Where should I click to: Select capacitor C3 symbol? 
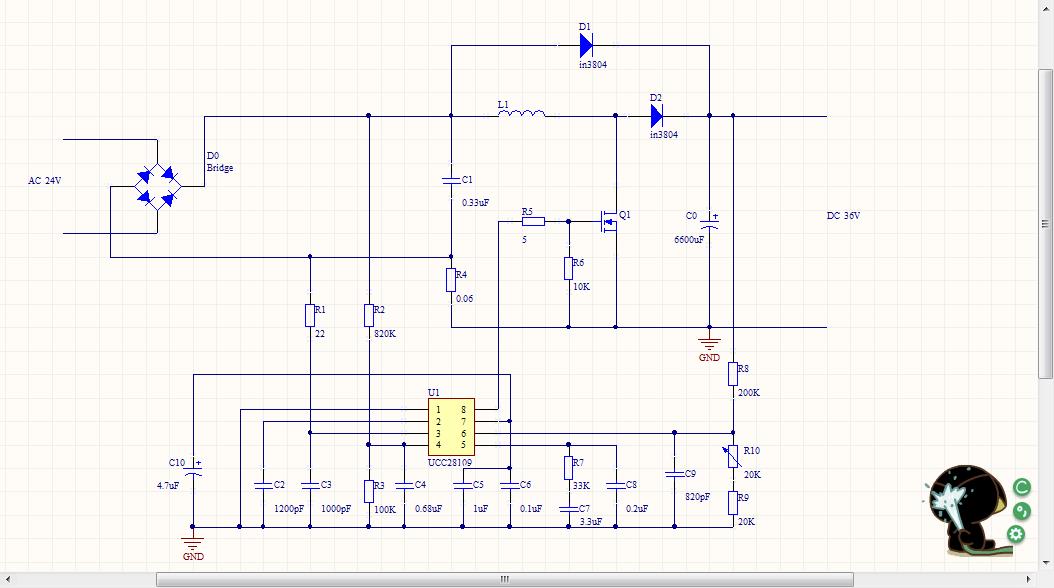(x=310, y=485)
